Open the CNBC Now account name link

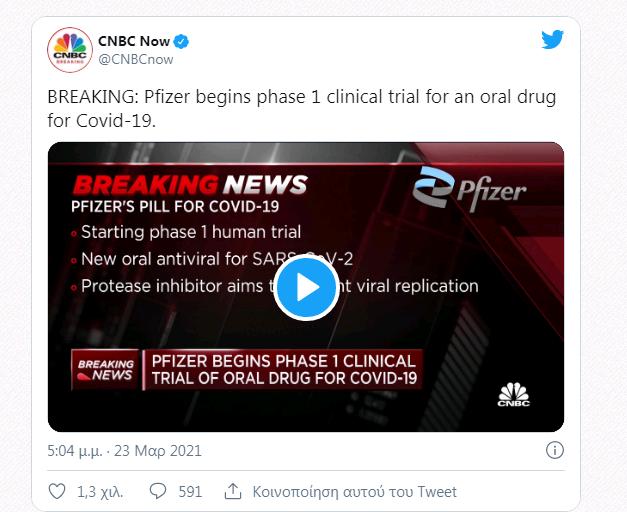133,41
